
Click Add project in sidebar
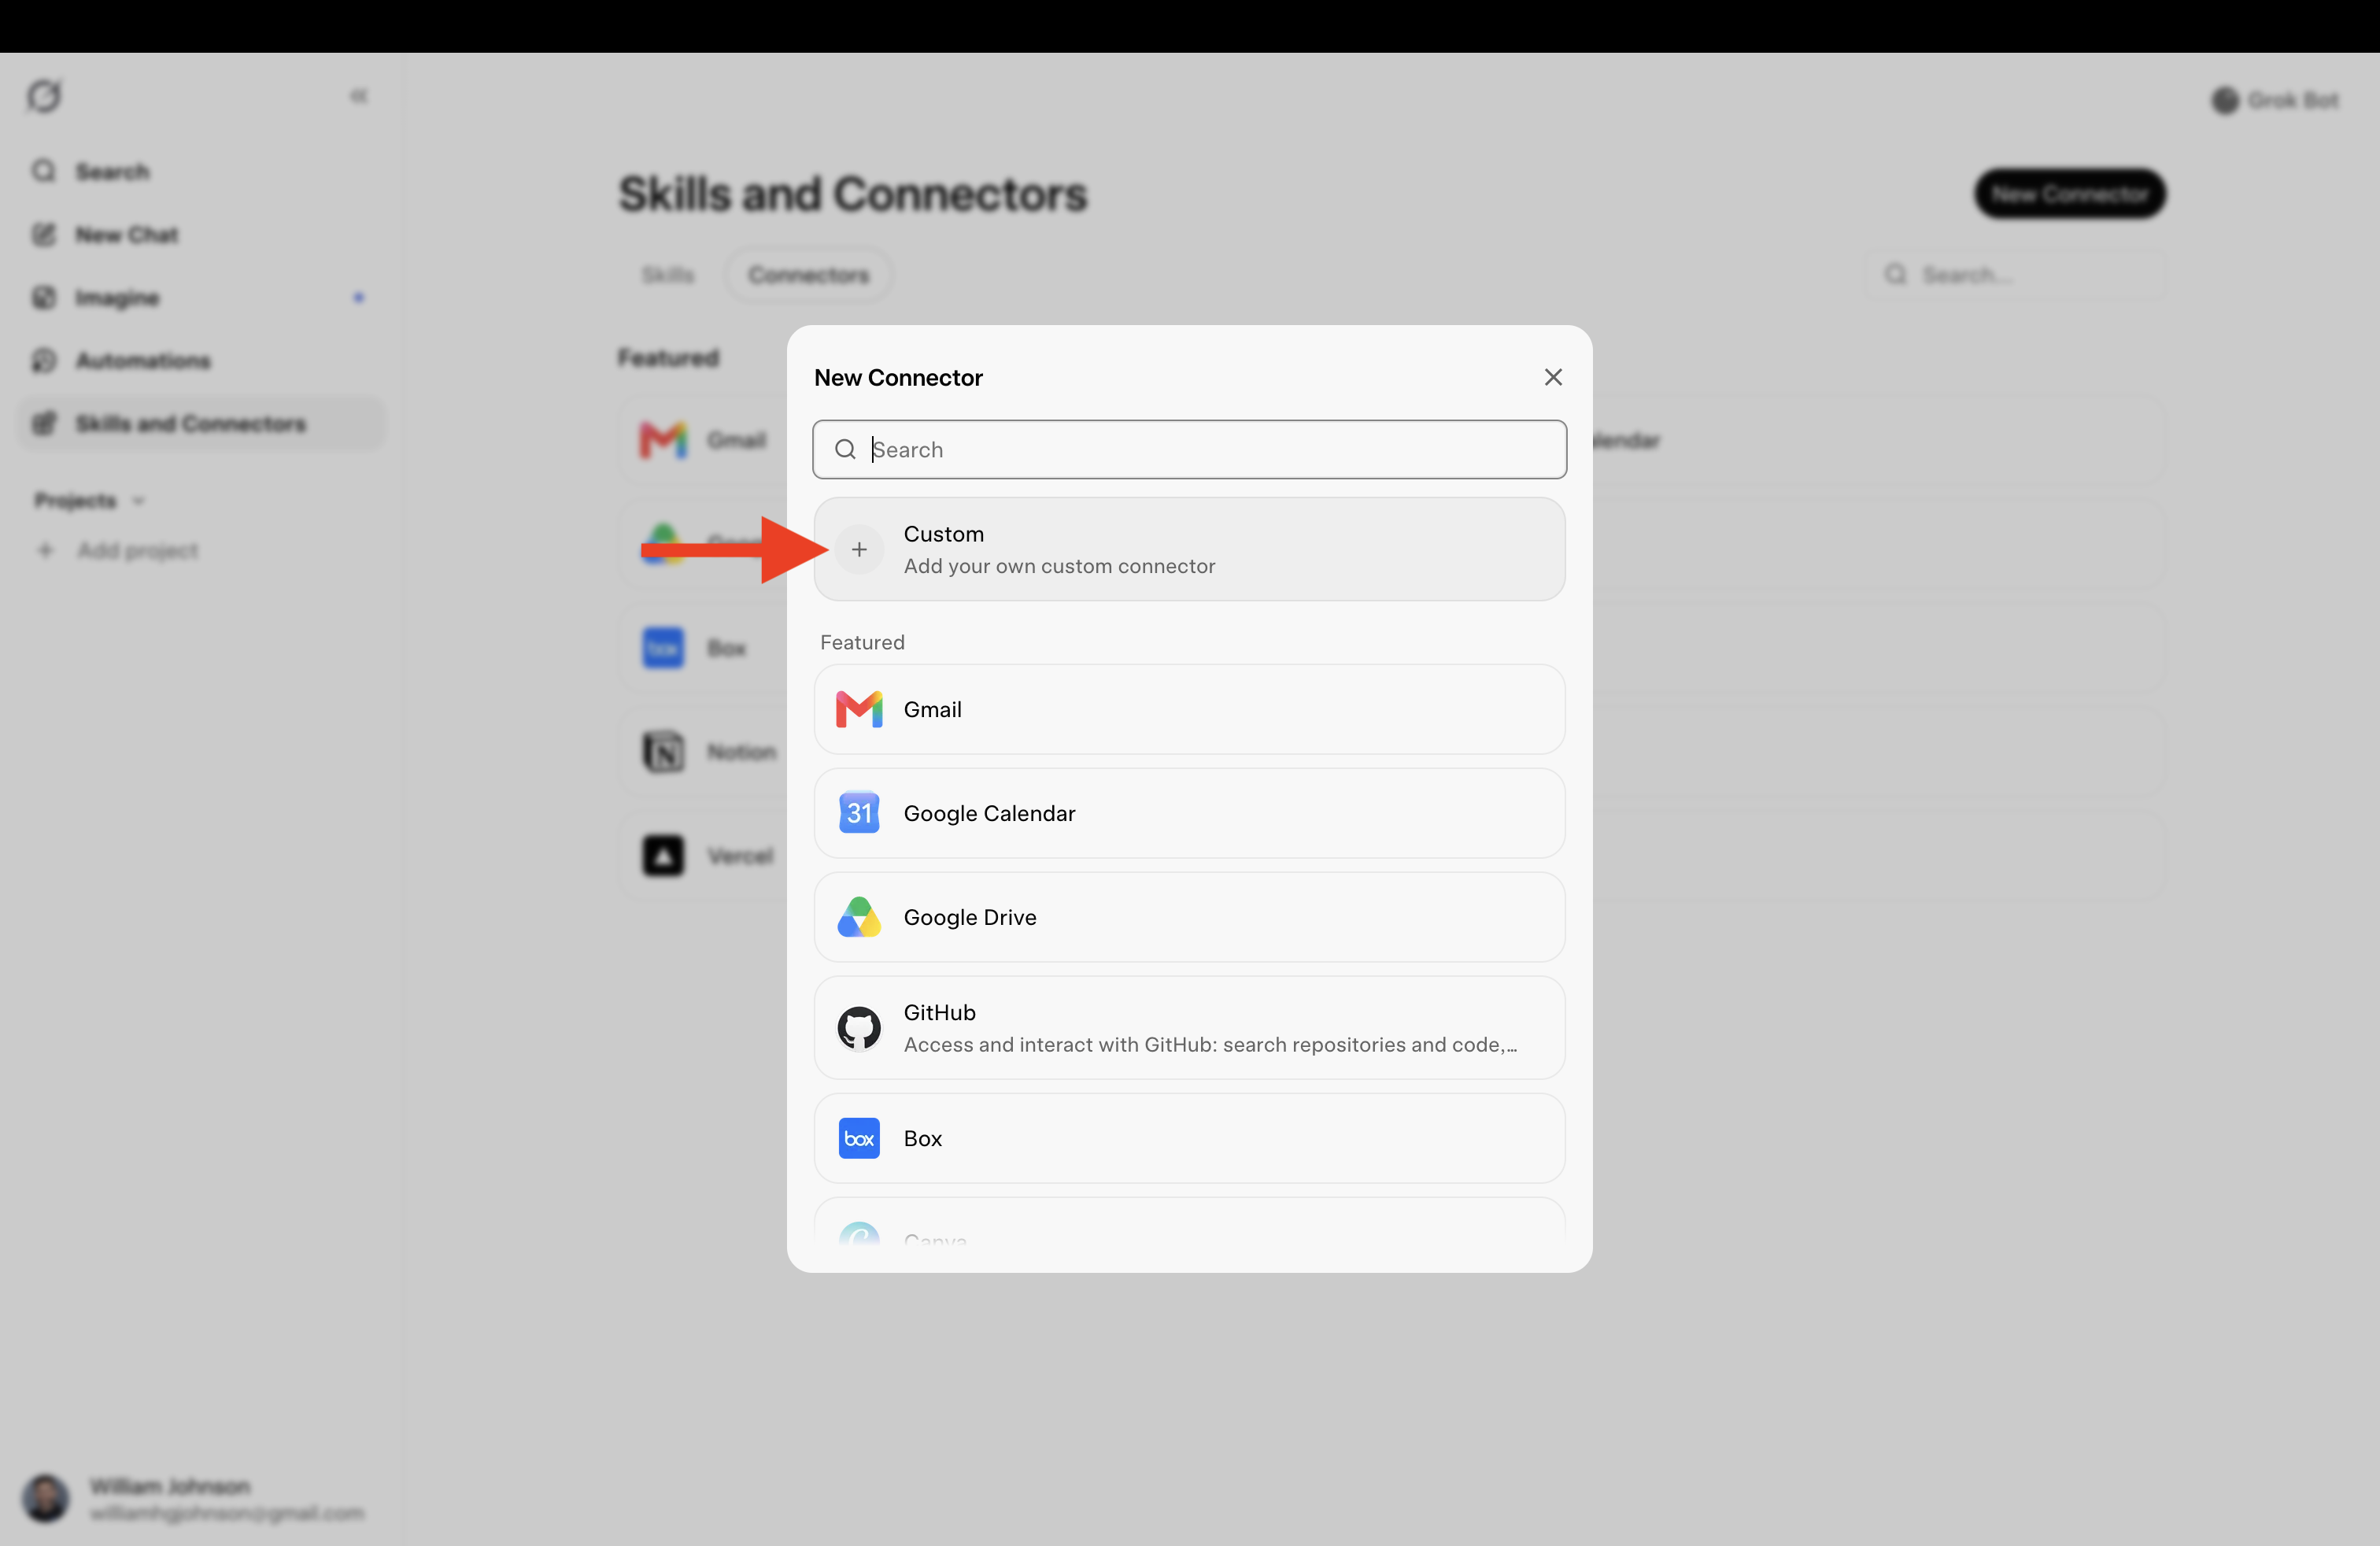click(x=118, y=550)
